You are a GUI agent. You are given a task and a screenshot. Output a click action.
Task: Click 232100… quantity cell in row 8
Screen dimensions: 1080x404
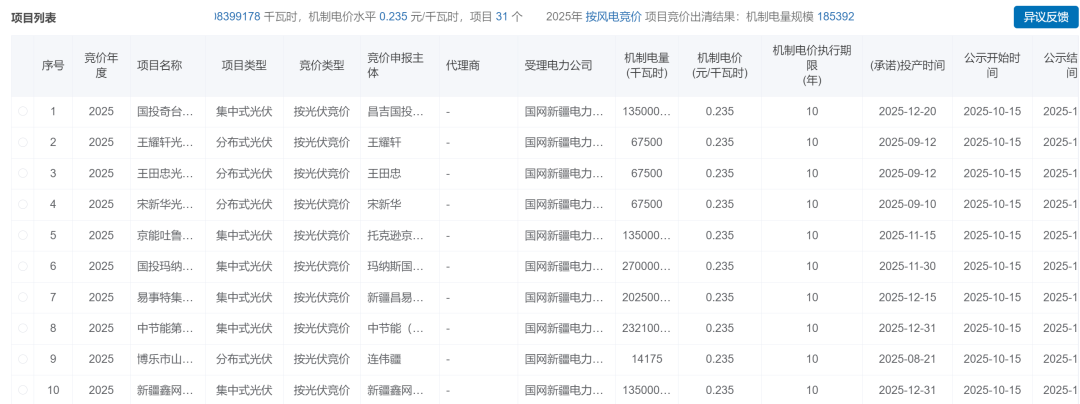pos(647,328)
